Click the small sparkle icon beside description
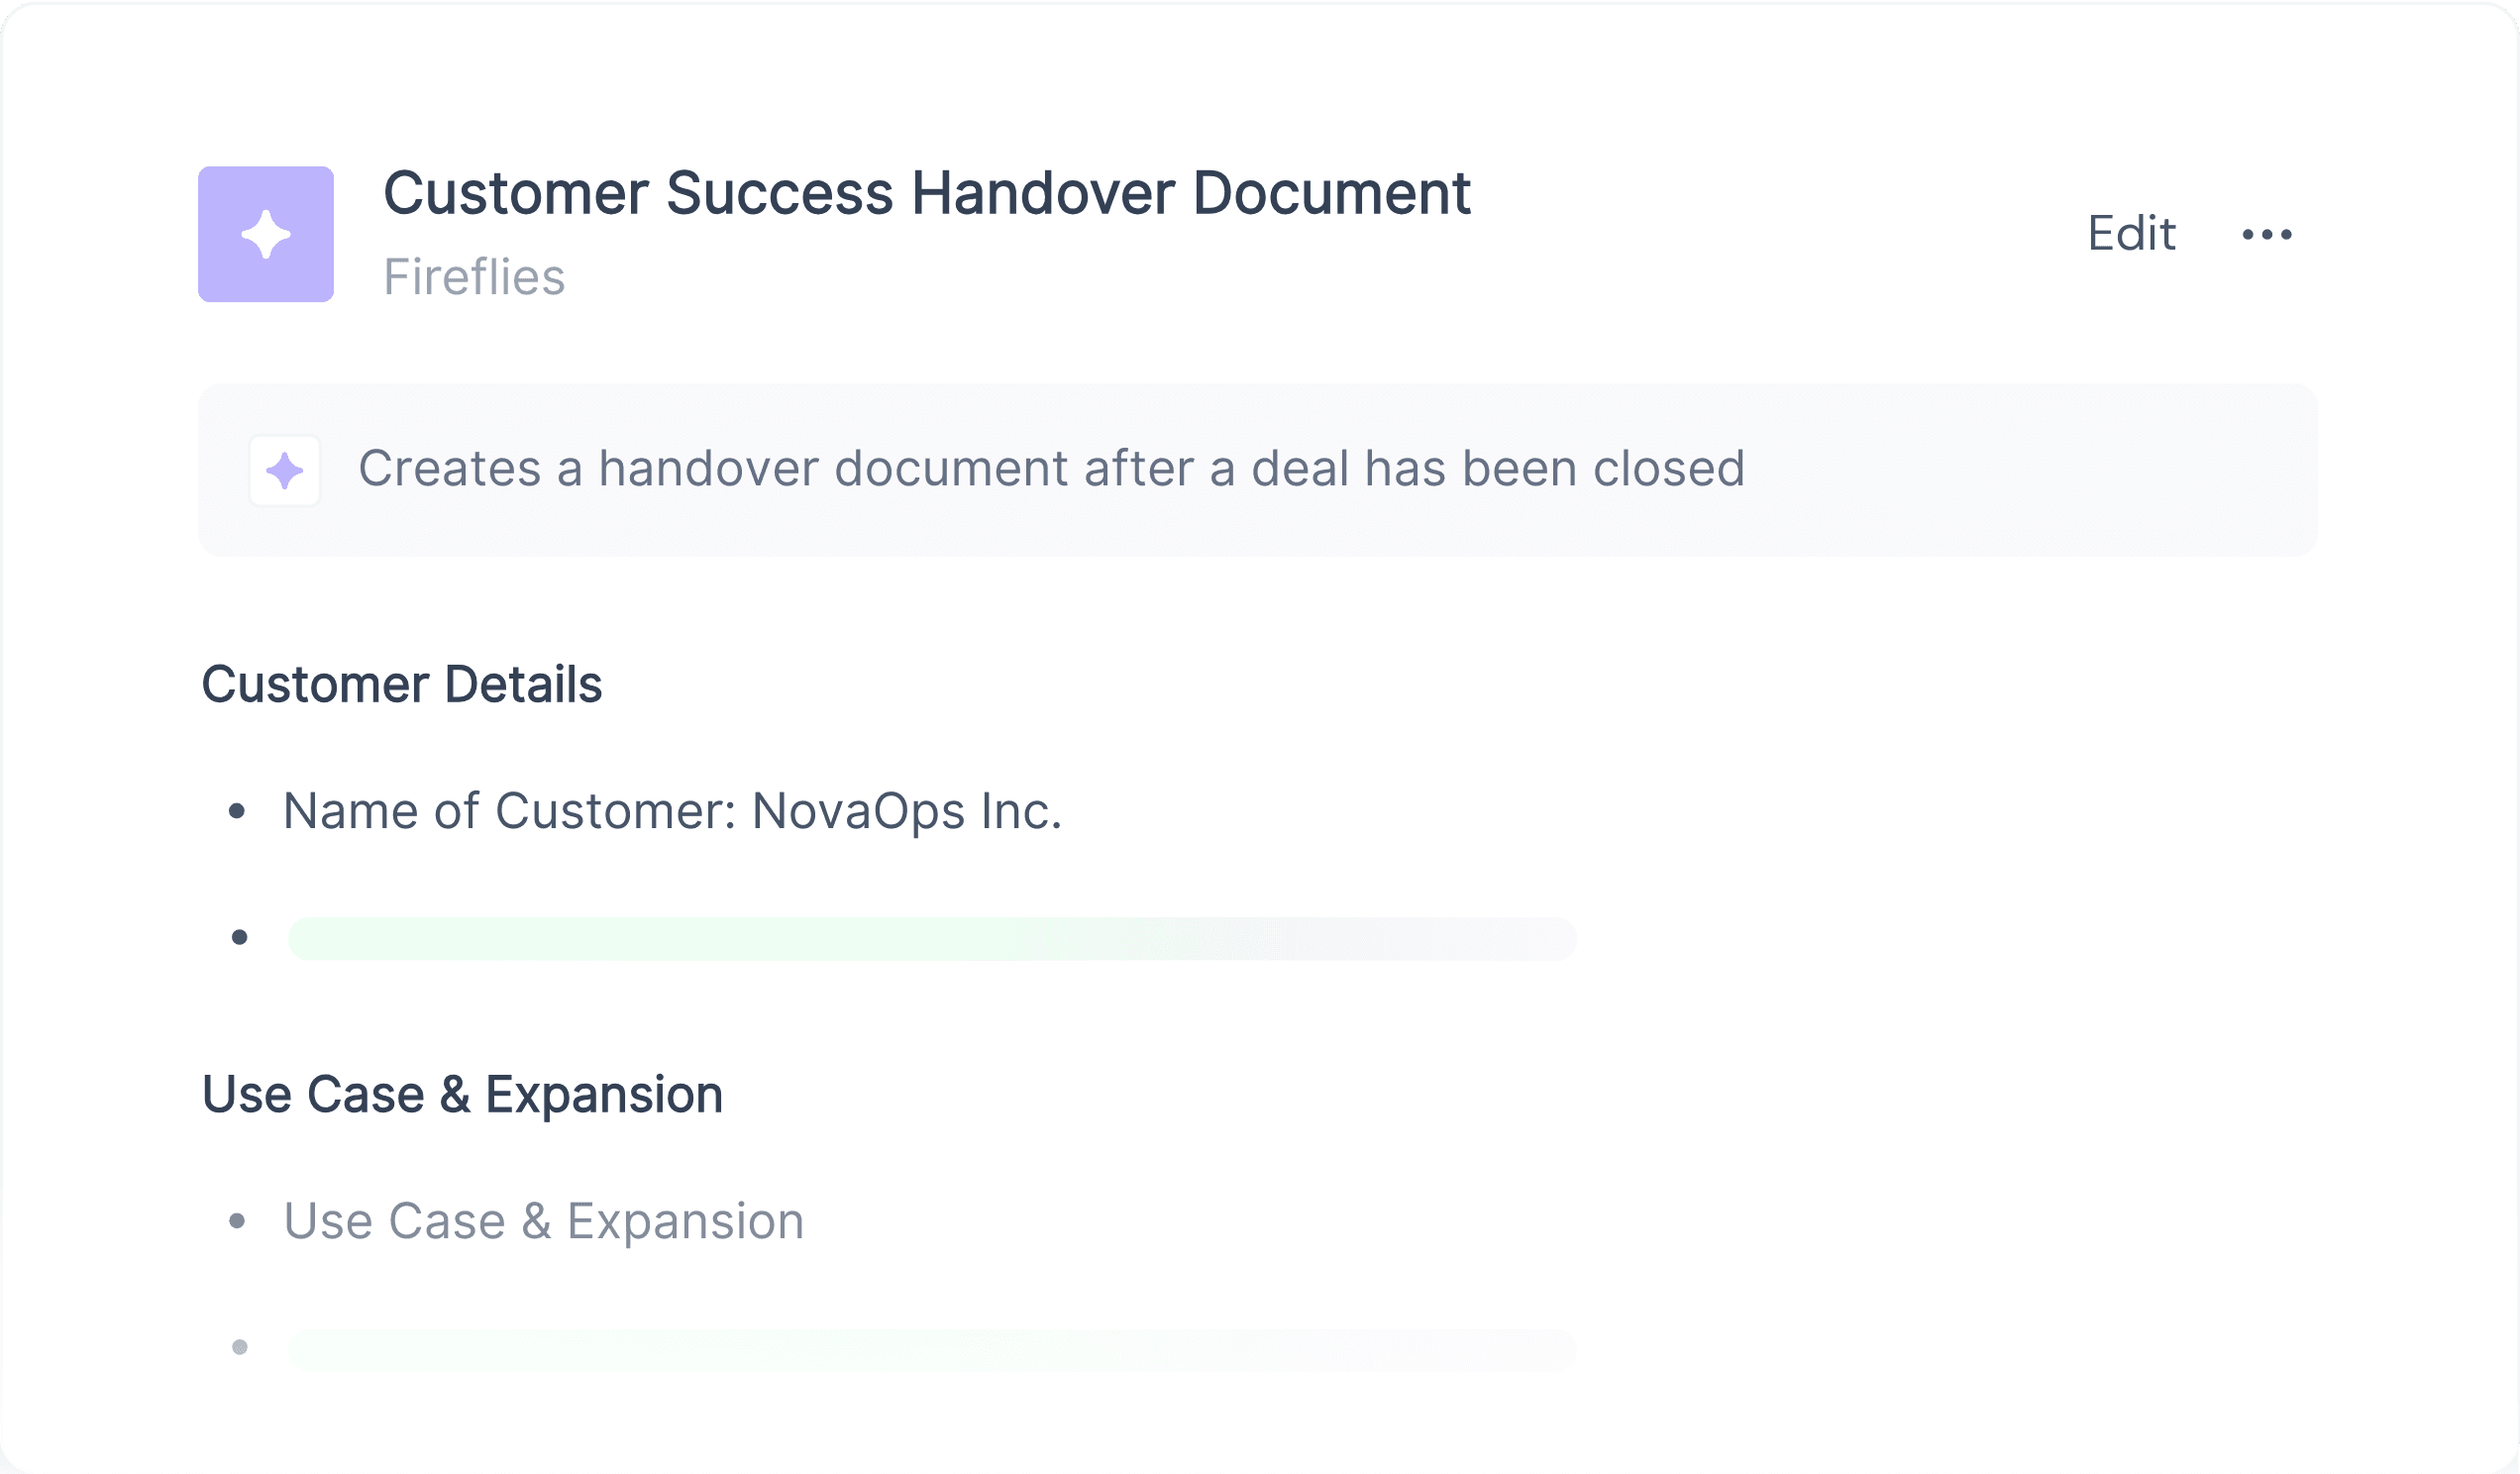The height and width of the screenshot is (1474, 2520). [285, 471]
